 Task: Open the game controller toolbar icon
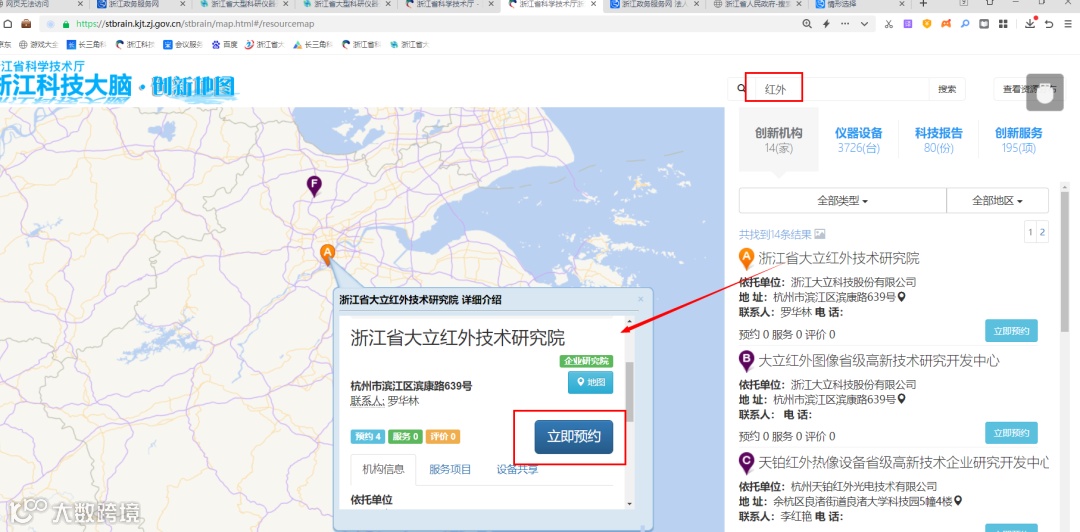[x=946, y=24]
